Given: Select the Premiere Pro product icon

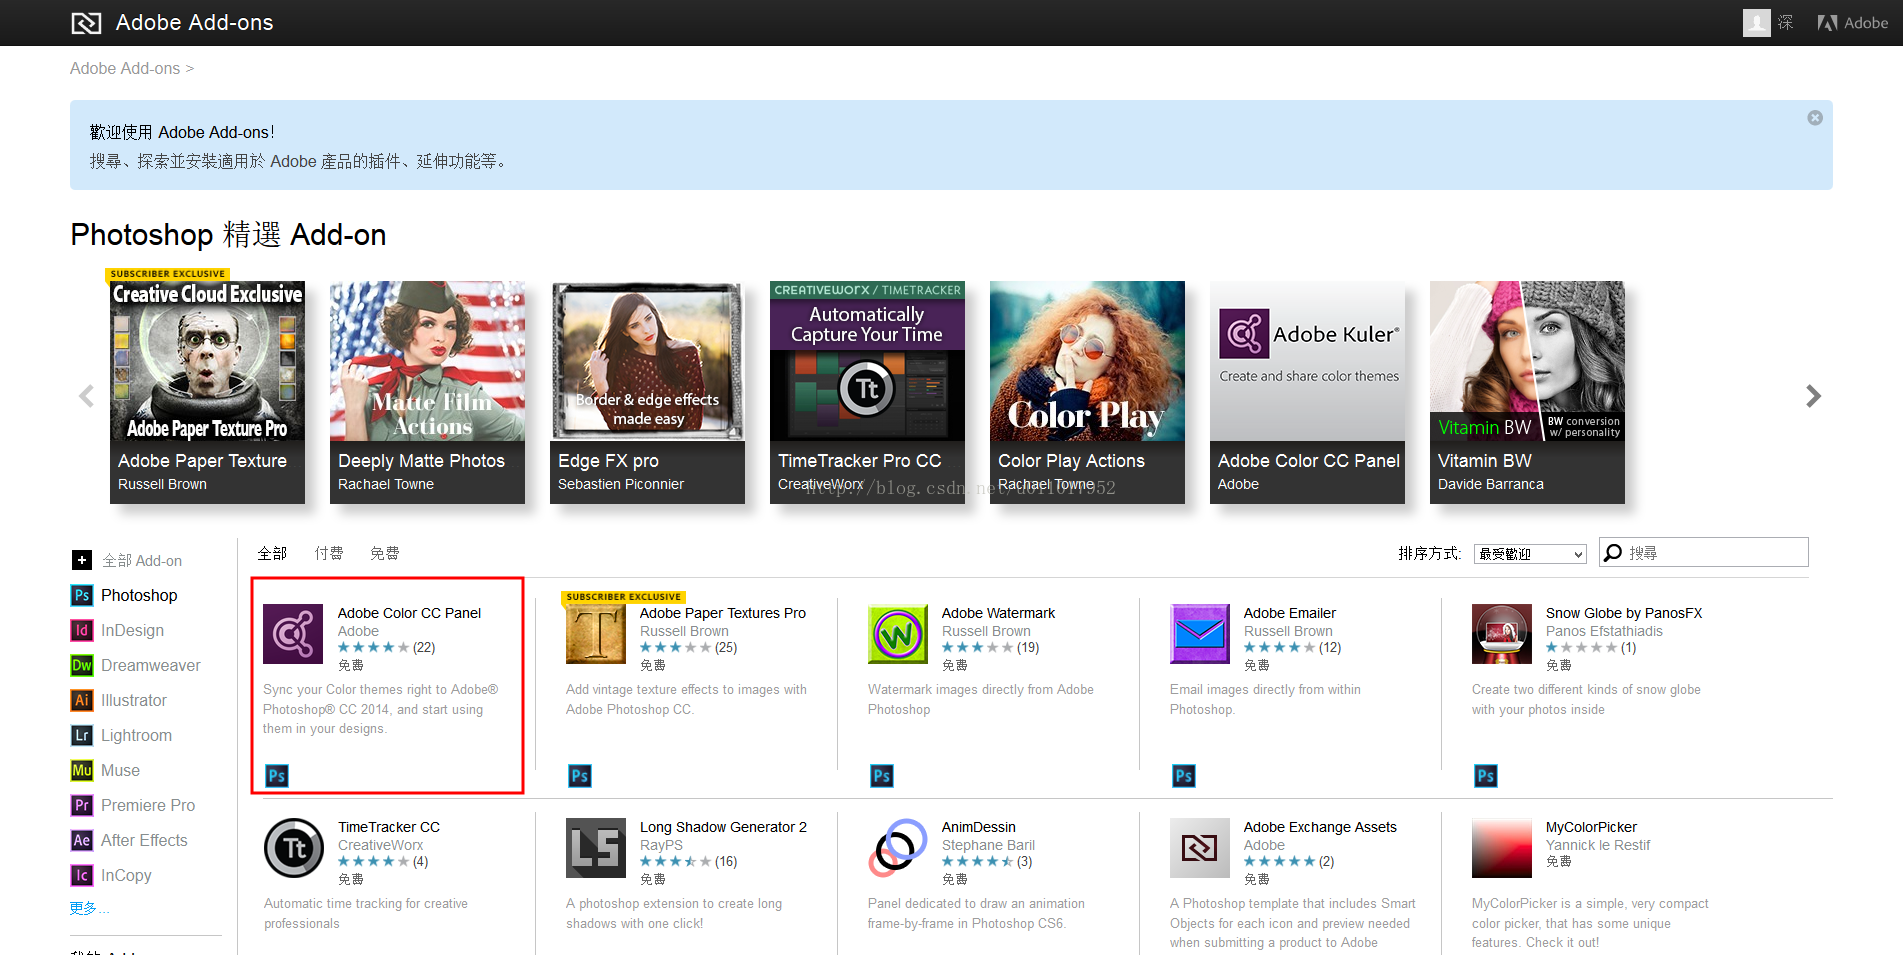Looking at the screenshot, I should click(82, 806).
